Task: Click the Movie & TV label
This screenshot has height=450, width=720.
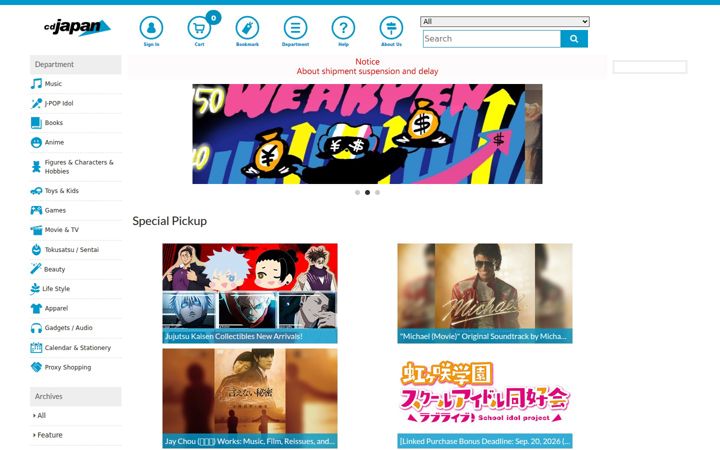Action: coord(62,230)
